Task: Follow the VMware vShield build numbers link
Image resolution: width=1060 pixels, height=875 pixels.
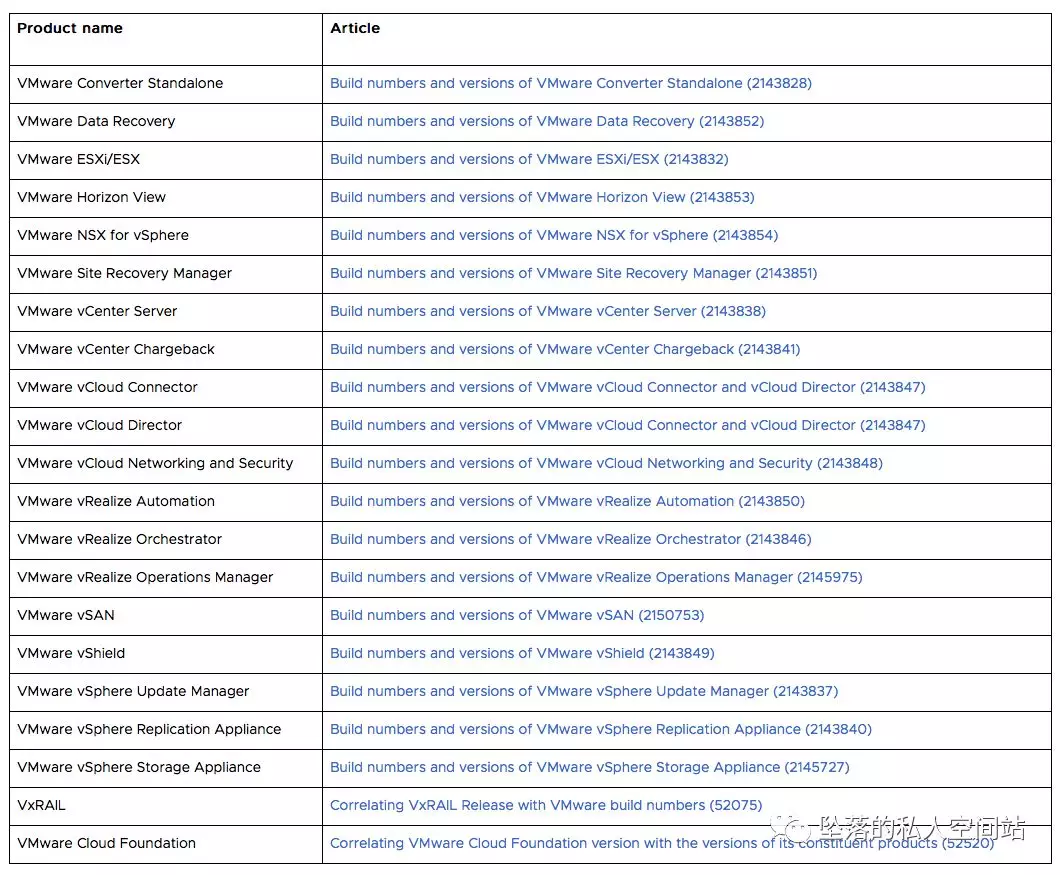Action: (x=522, y=653)
